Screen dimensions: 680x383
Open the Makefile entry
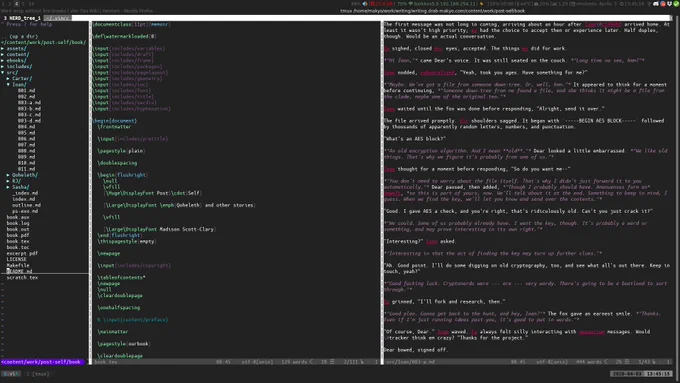pyautogui.click(x=18, y=265)
